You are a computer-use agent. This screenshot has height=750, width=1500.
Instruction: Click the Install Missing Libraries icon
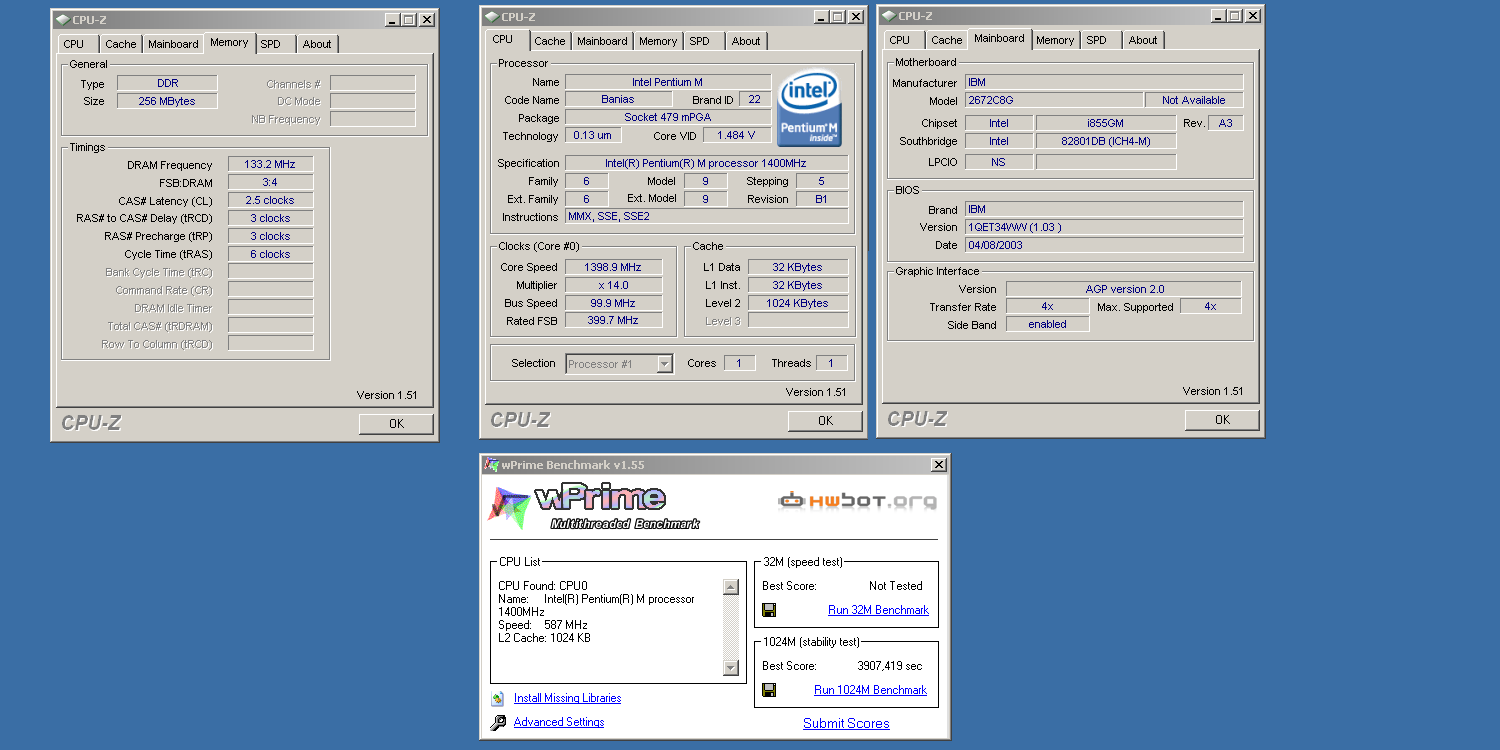[498, 698]
